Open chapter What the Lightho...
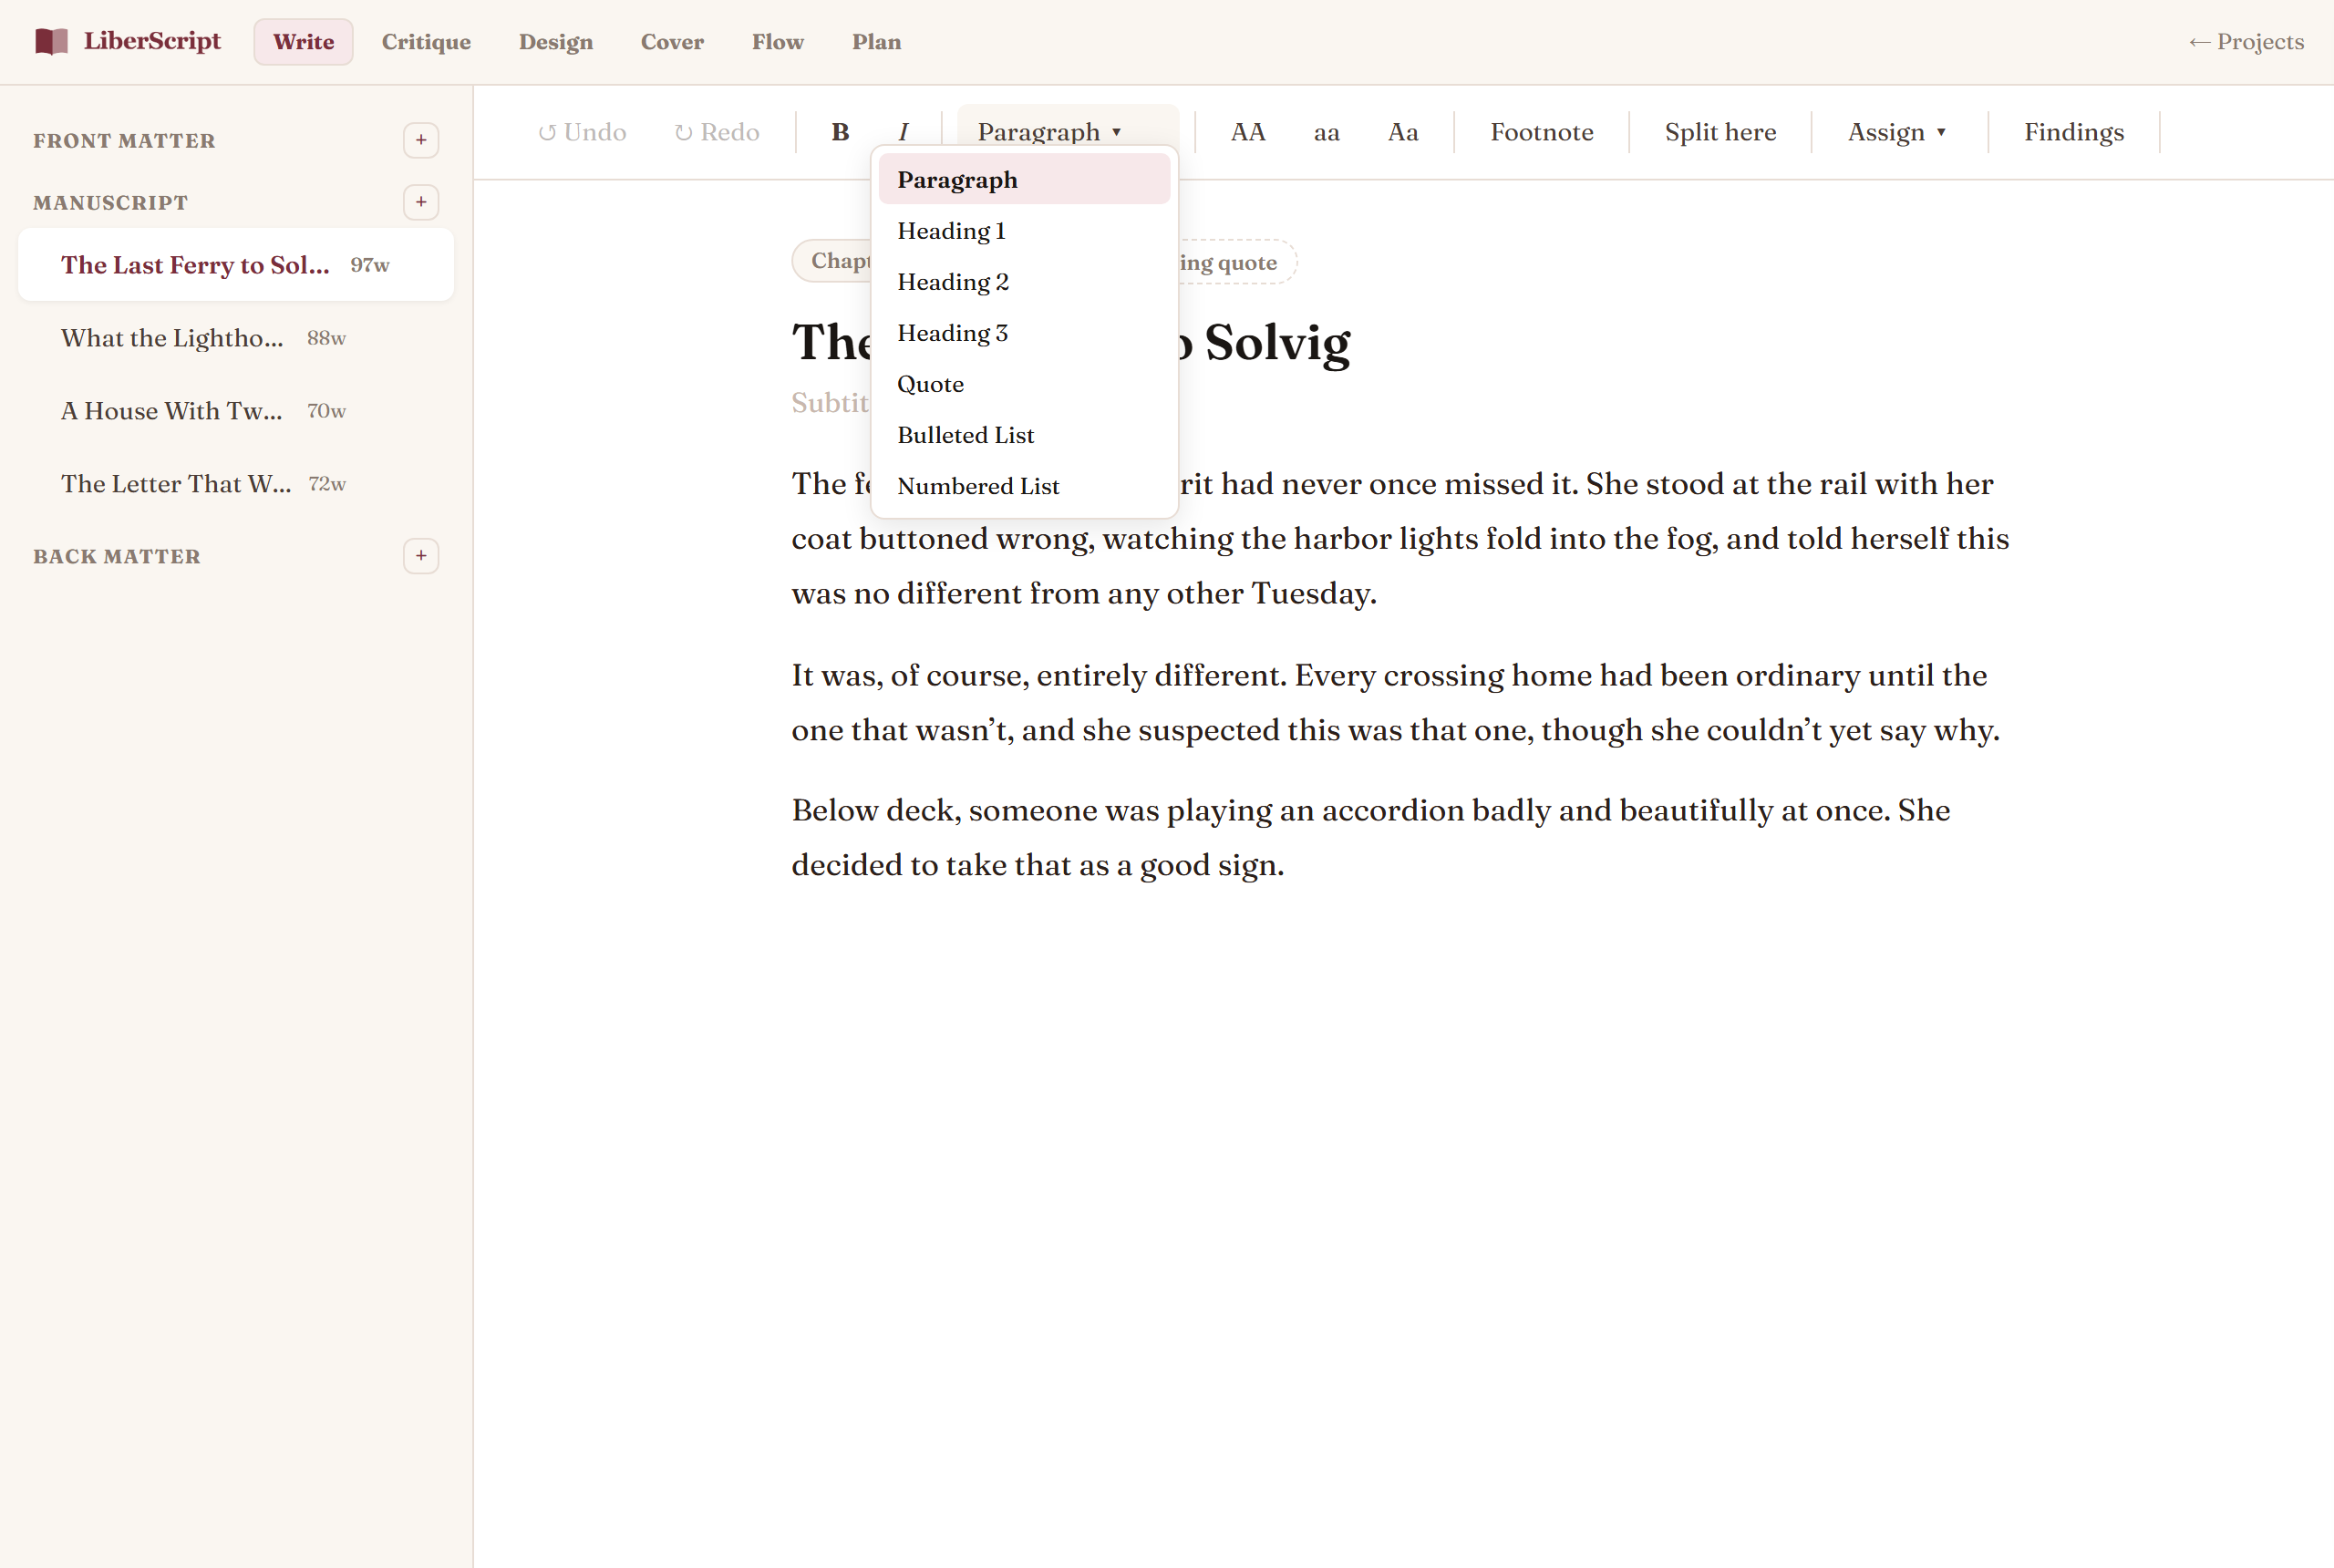 (x=236, y=338)
